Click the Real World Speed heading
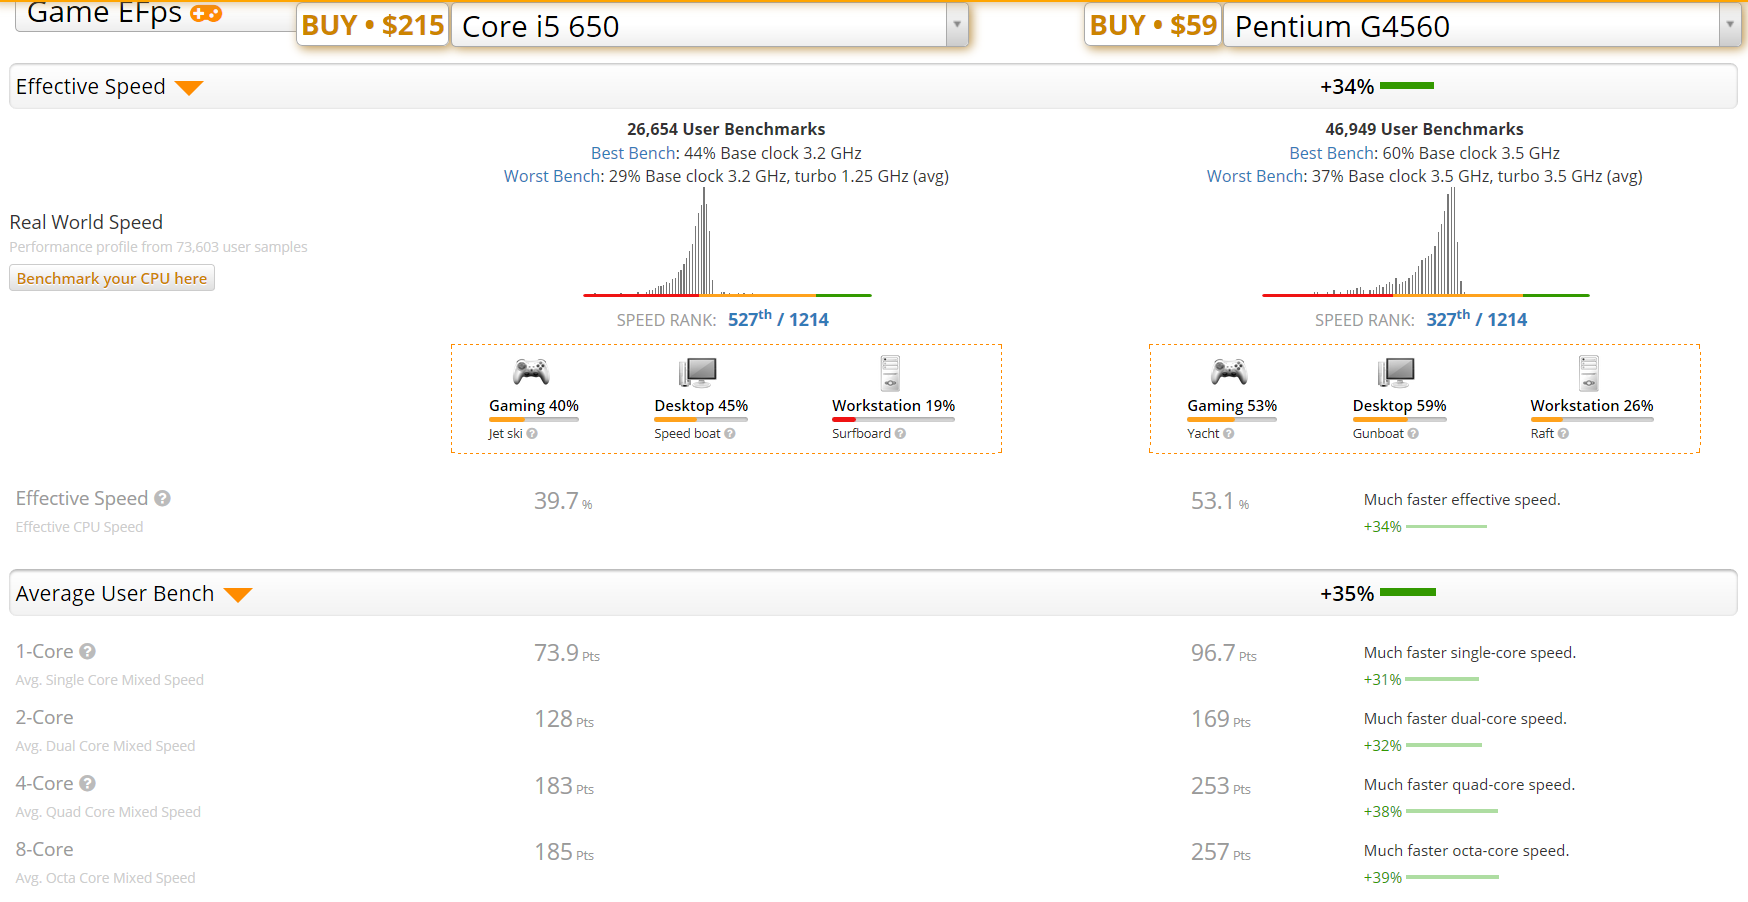Screen dimensions: 1748x902 click(86, 222)
